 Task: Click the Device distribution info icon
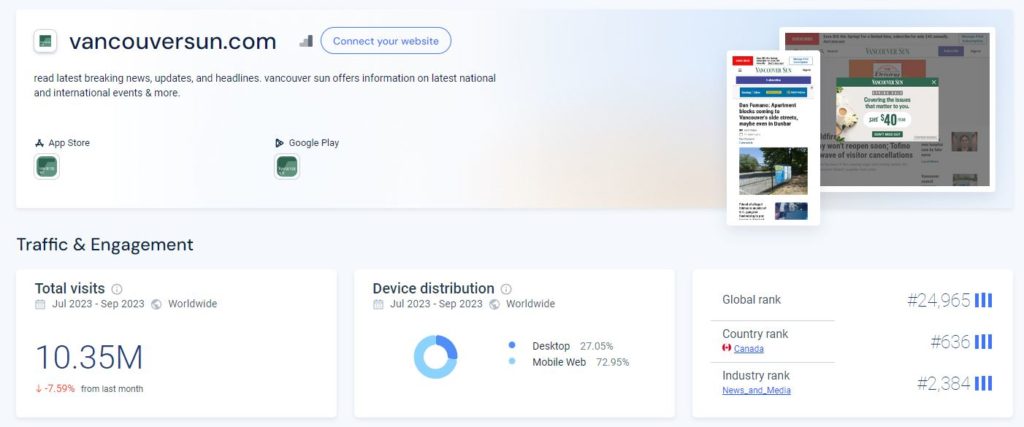tap(506, 289)
